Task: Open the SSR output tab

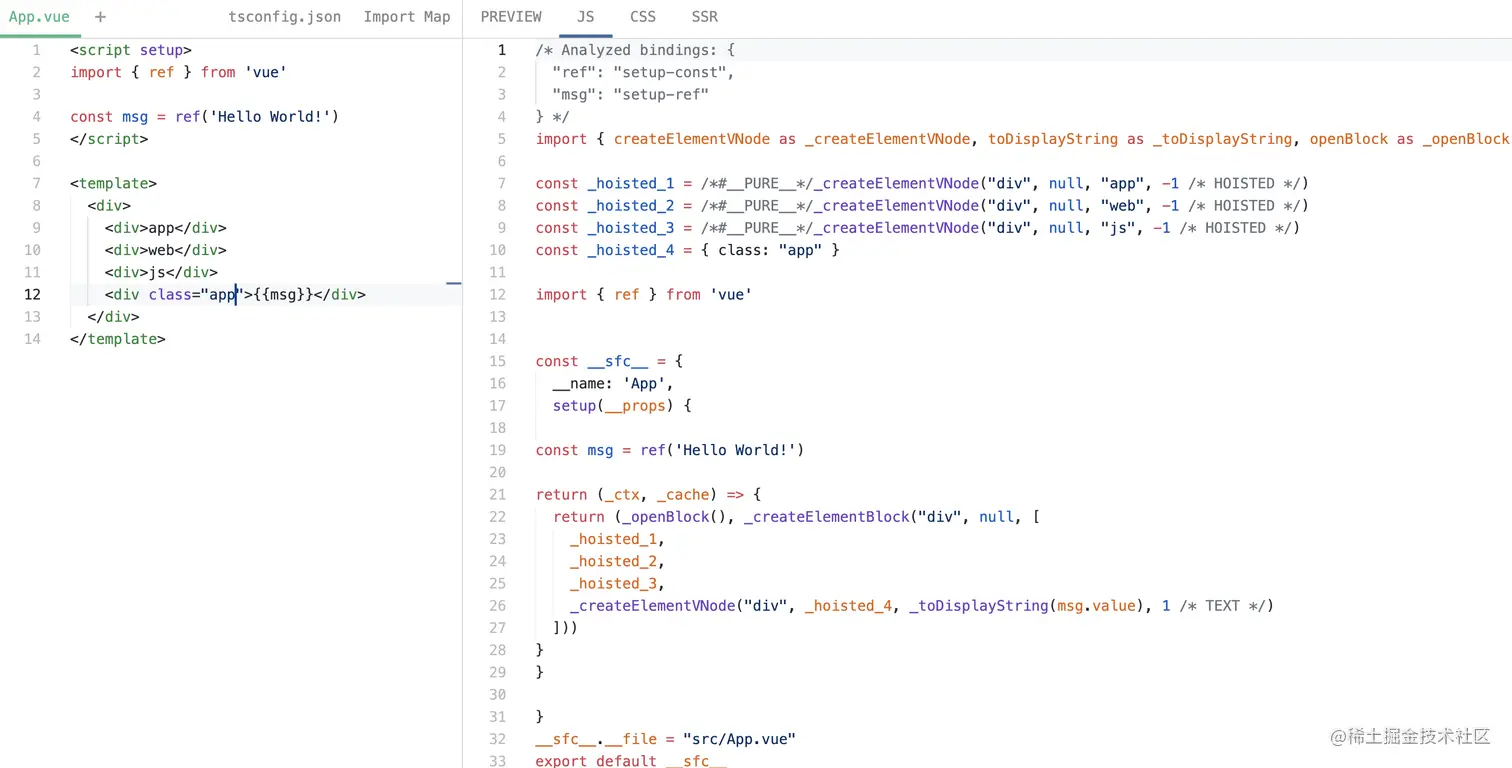Action: (x=704, y=16)
